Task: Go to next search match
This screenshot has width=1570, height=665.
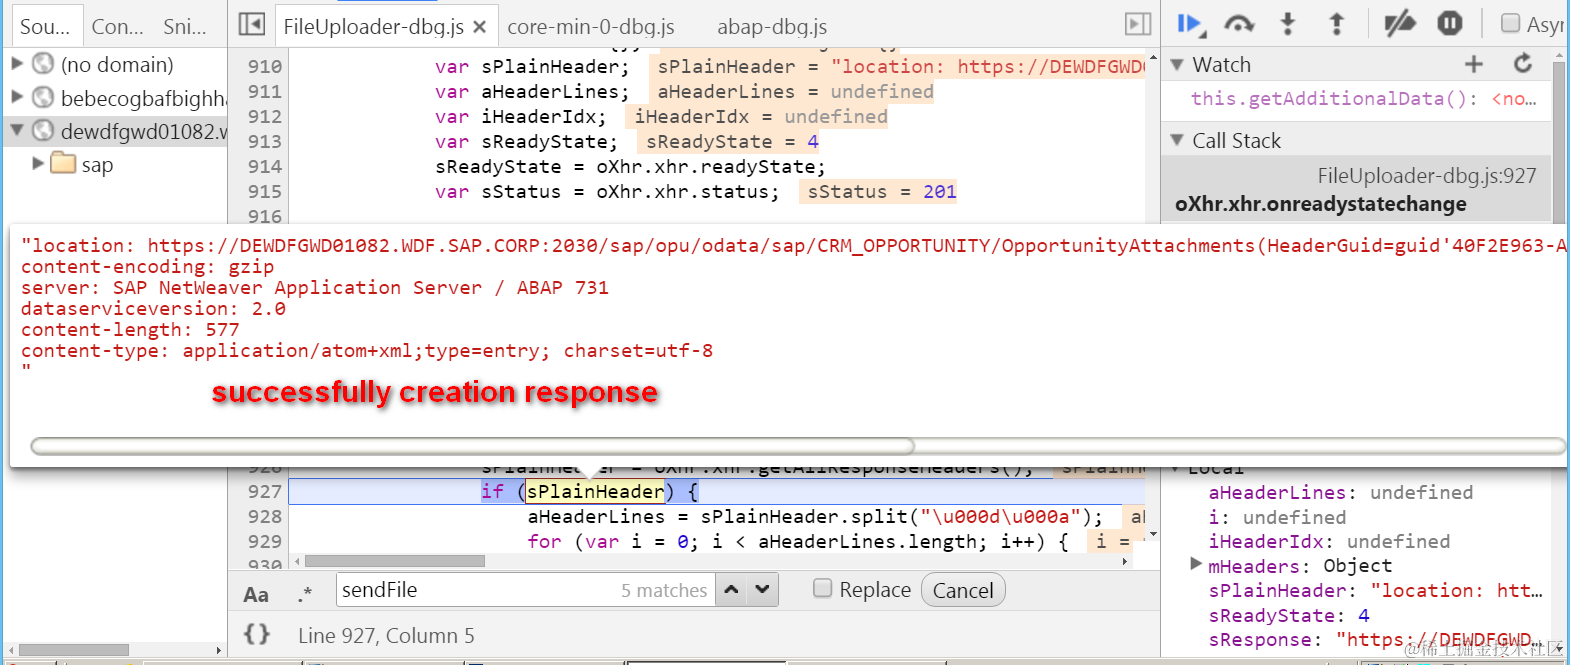Action: [763, 590]
